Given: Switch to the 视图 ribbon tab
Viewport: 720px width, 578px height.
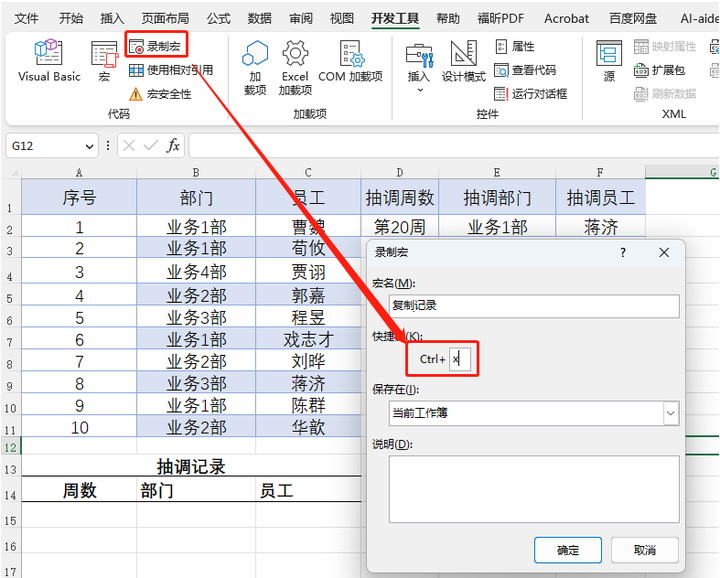Looking at the screenshot, I should (342, 18).
